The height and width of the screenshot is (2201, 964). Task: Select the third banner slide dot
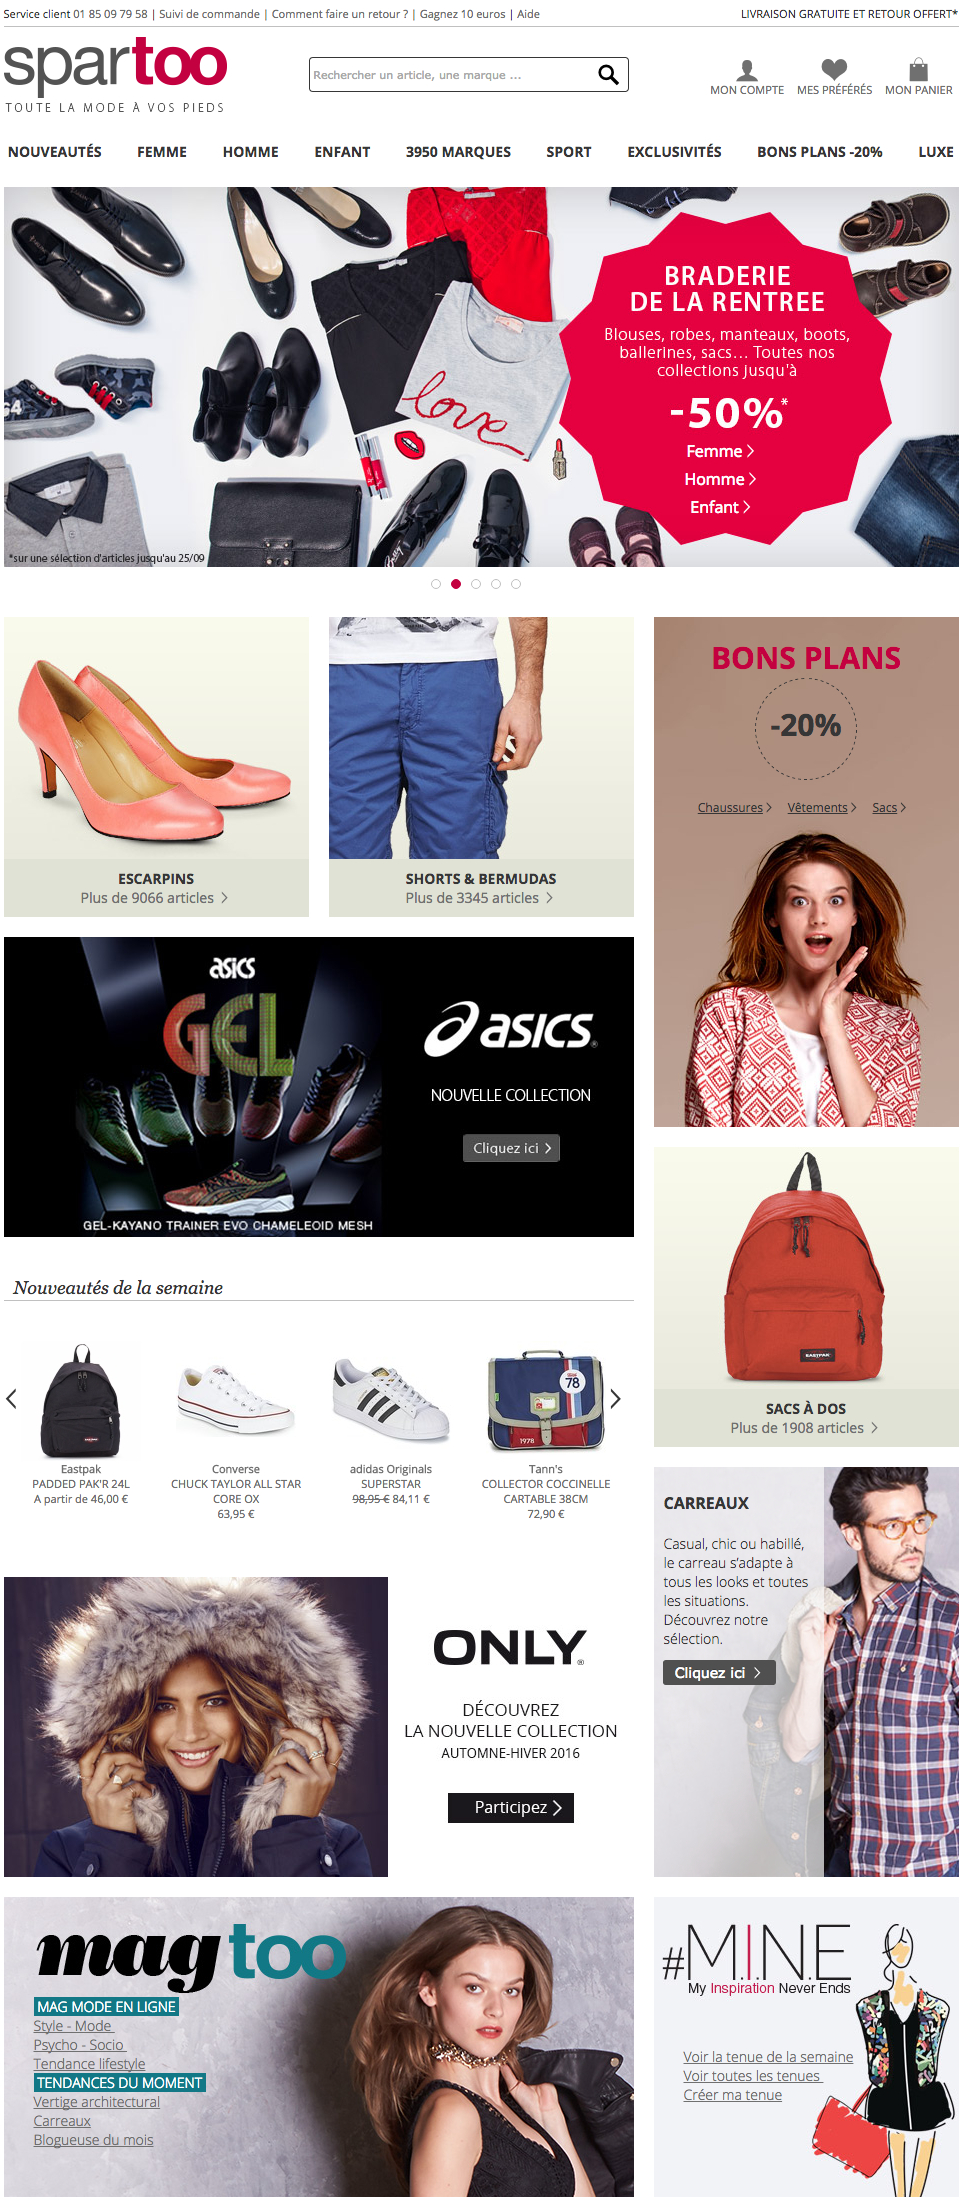[x=476, y=584]
